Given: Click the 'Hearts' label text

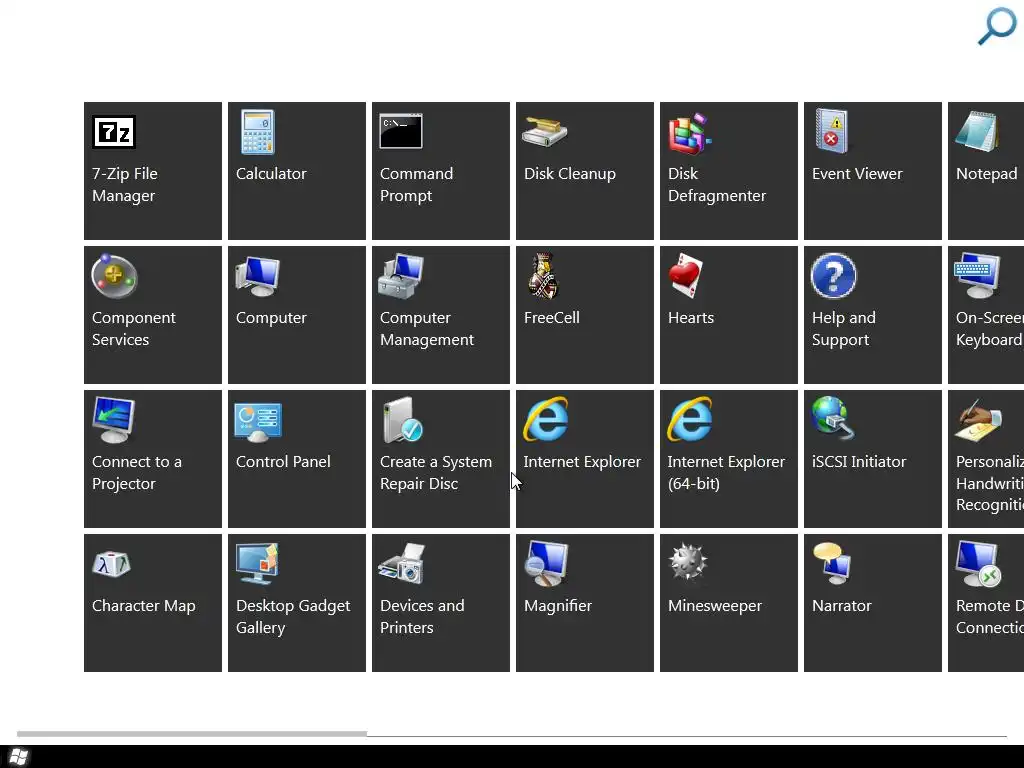Looking at the screenshot, I should [x=690, y=318].
